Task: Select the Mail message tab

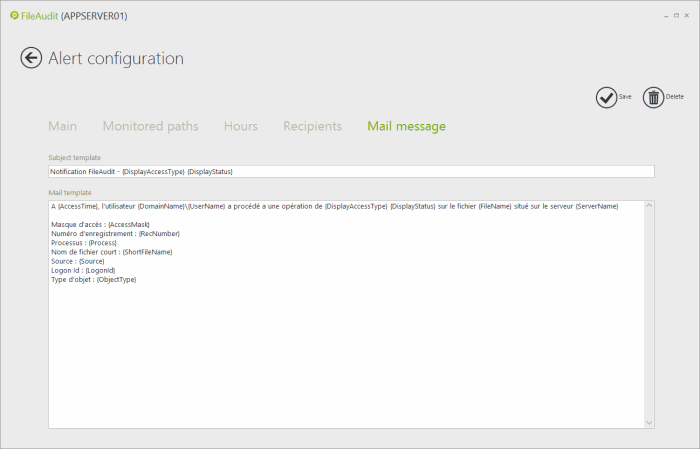Action: 406,126
